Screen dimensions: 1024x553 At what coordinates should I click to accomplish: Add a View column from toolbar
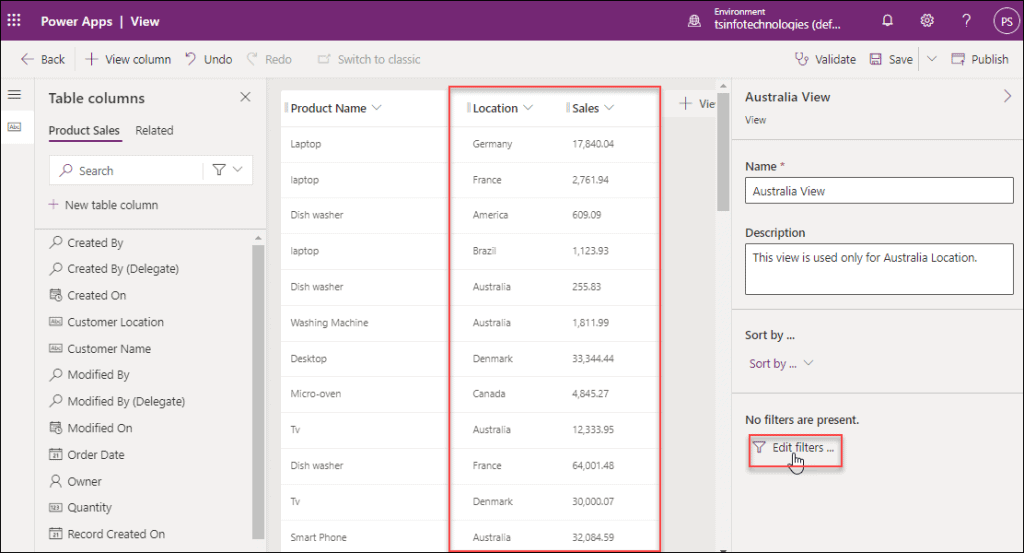[128, 59]
